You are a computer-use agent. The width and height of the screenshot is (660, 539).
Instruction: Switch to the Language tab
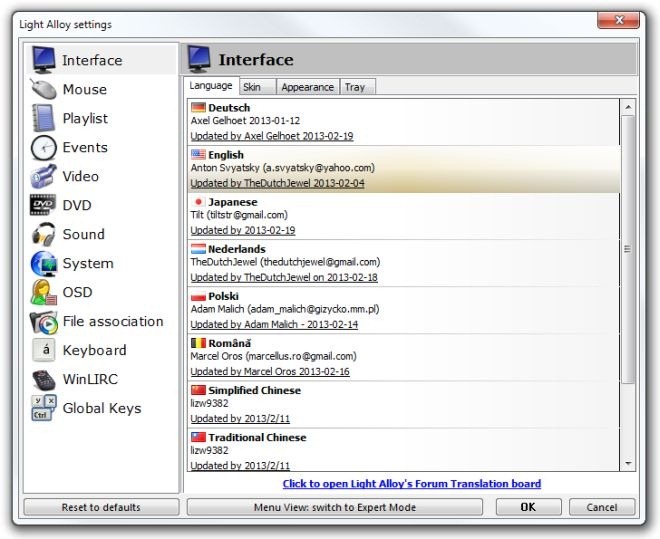click(x=211, y=86)
